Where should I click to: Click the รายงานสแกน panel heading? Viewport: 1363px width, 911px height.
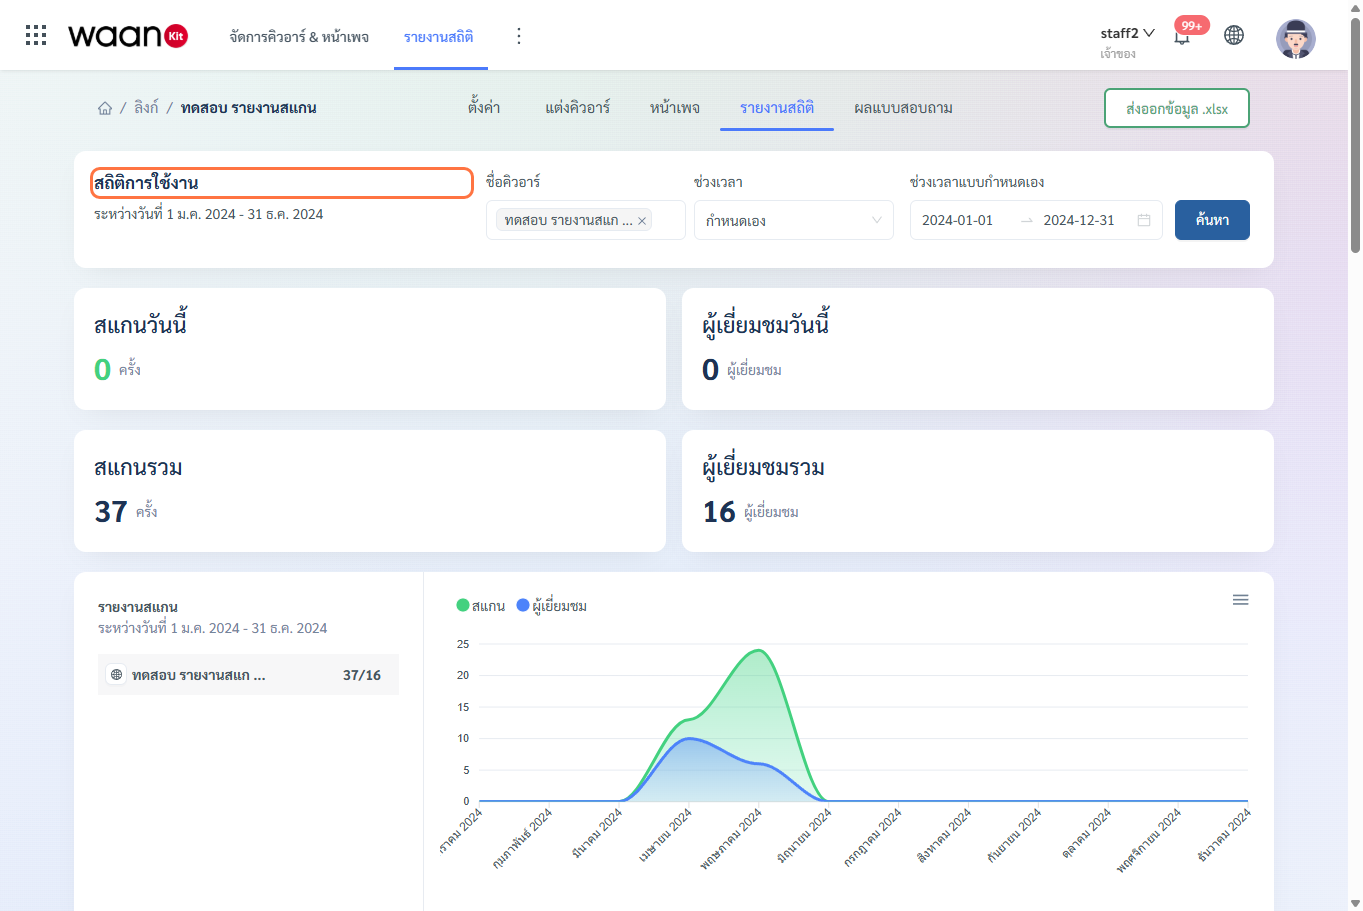tap(138, 607)
